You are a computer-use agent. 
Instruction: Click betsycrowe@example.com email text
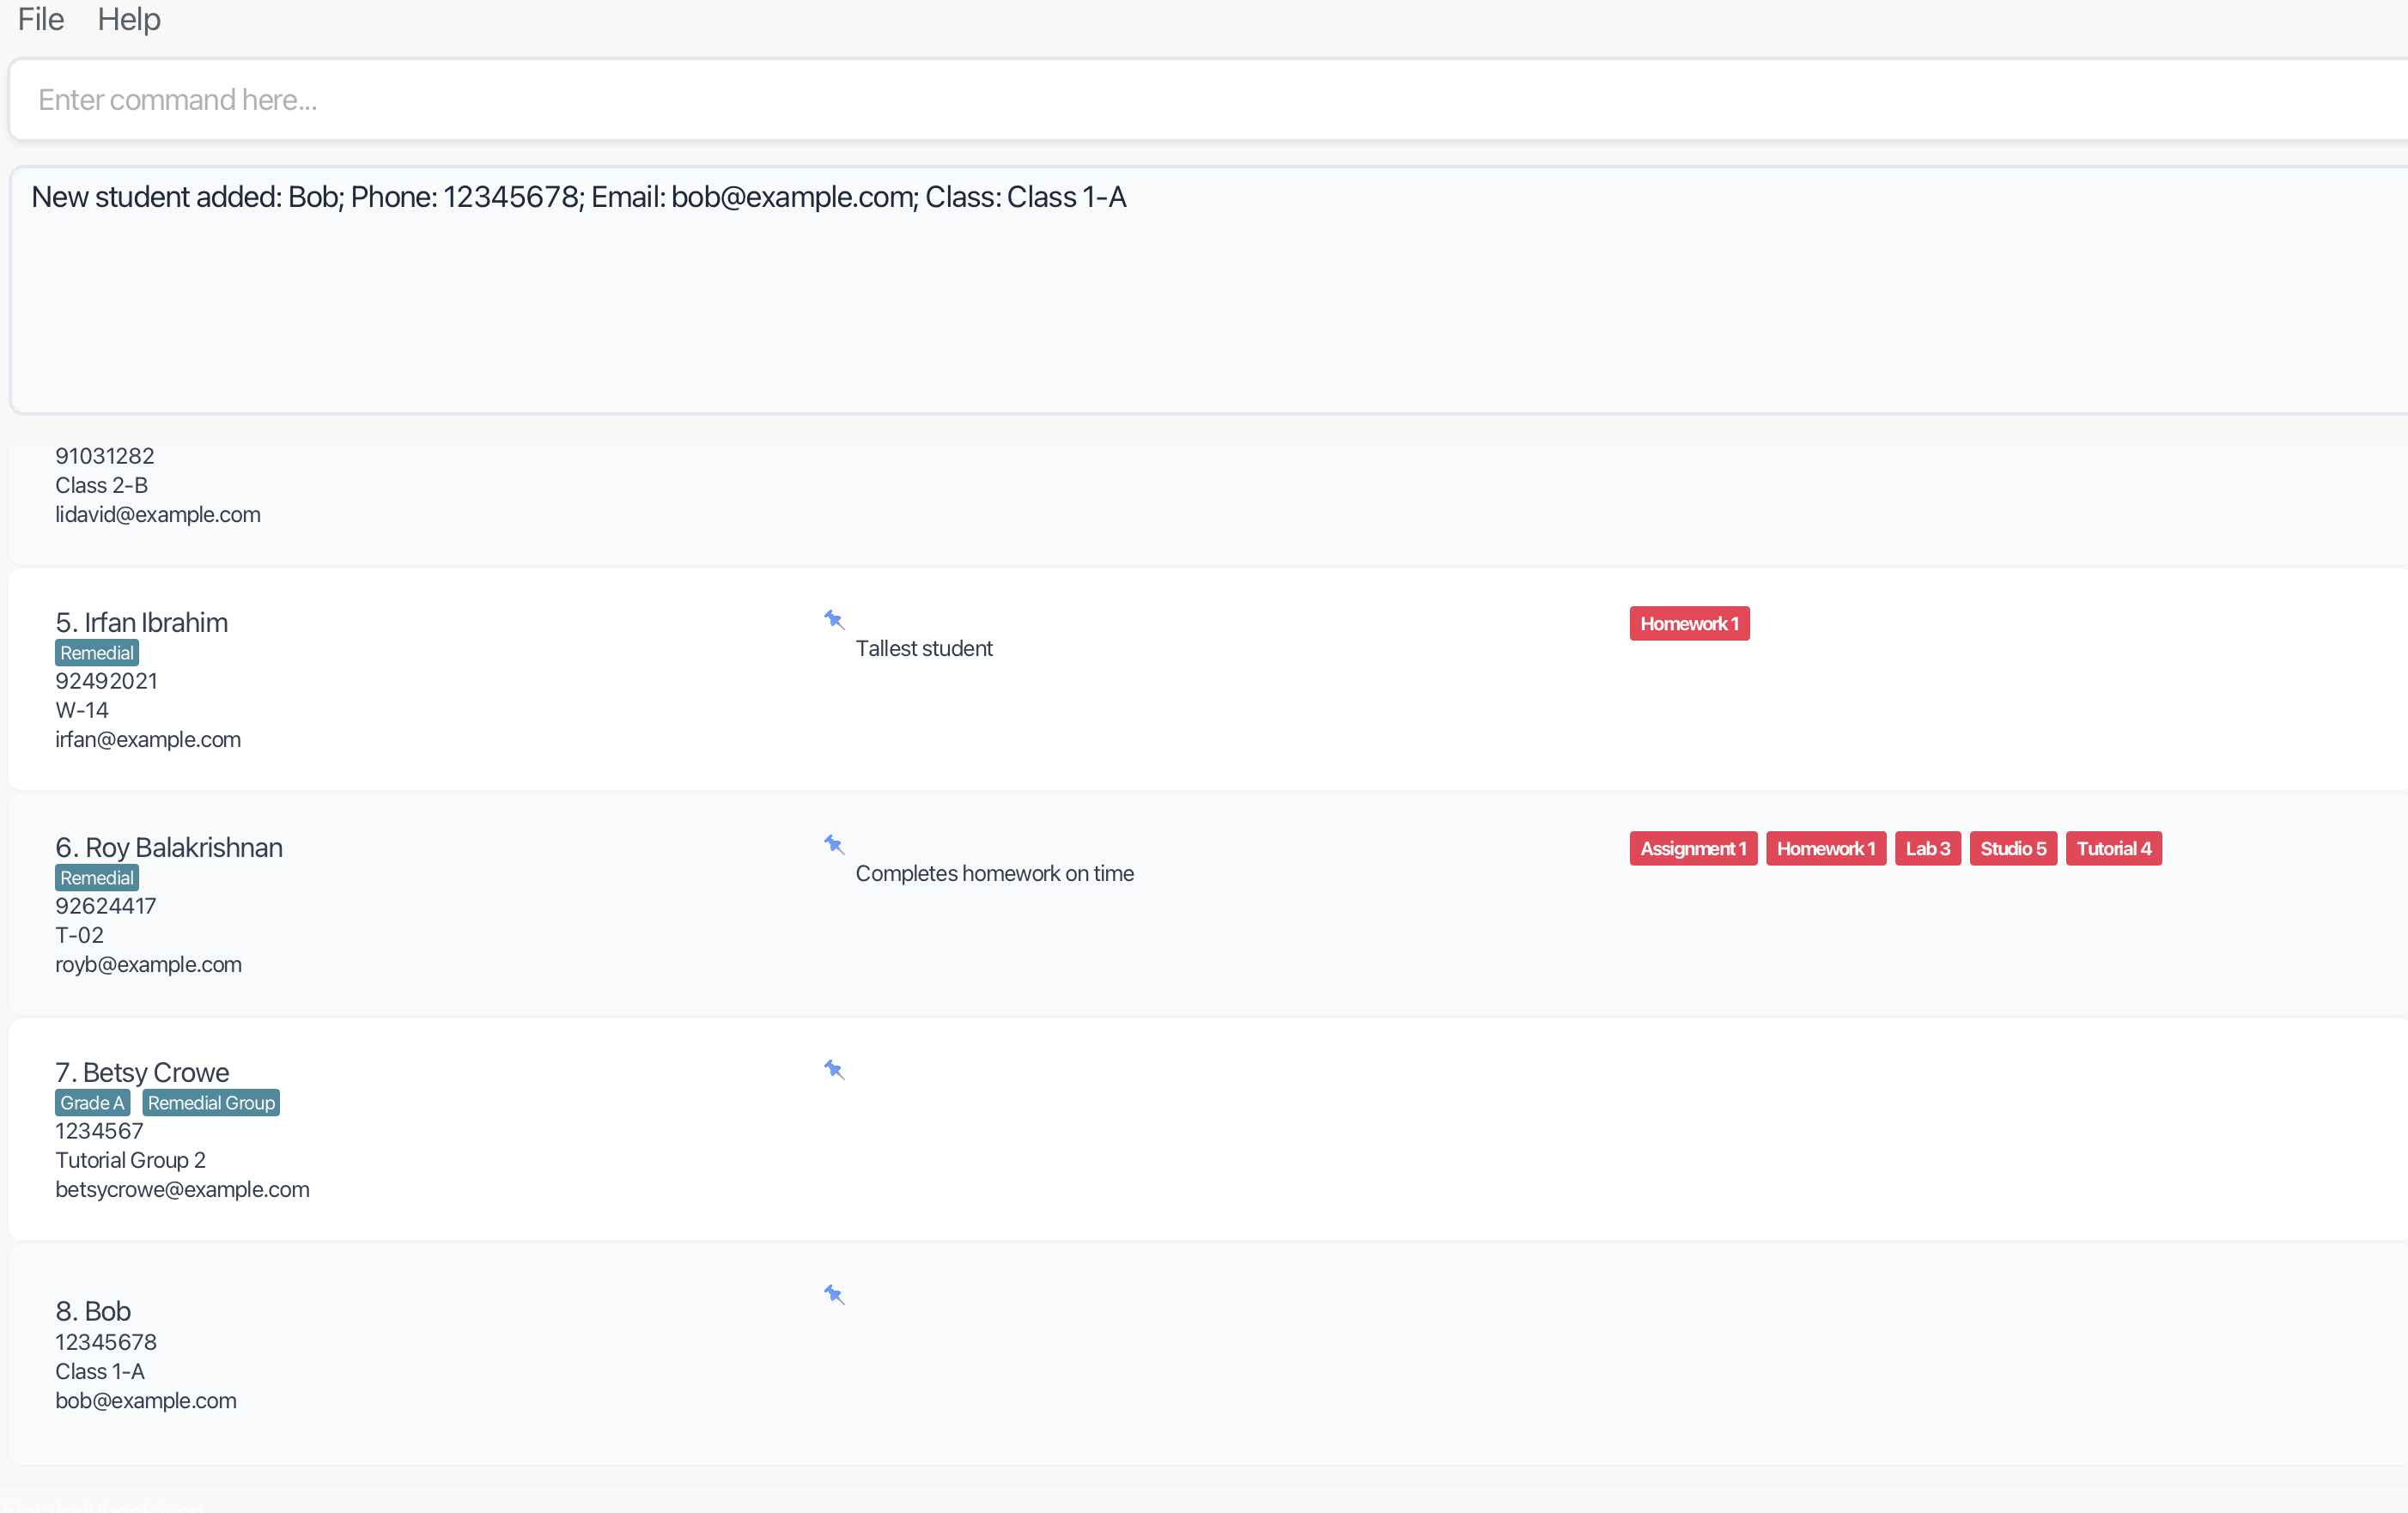(183, 1190)
